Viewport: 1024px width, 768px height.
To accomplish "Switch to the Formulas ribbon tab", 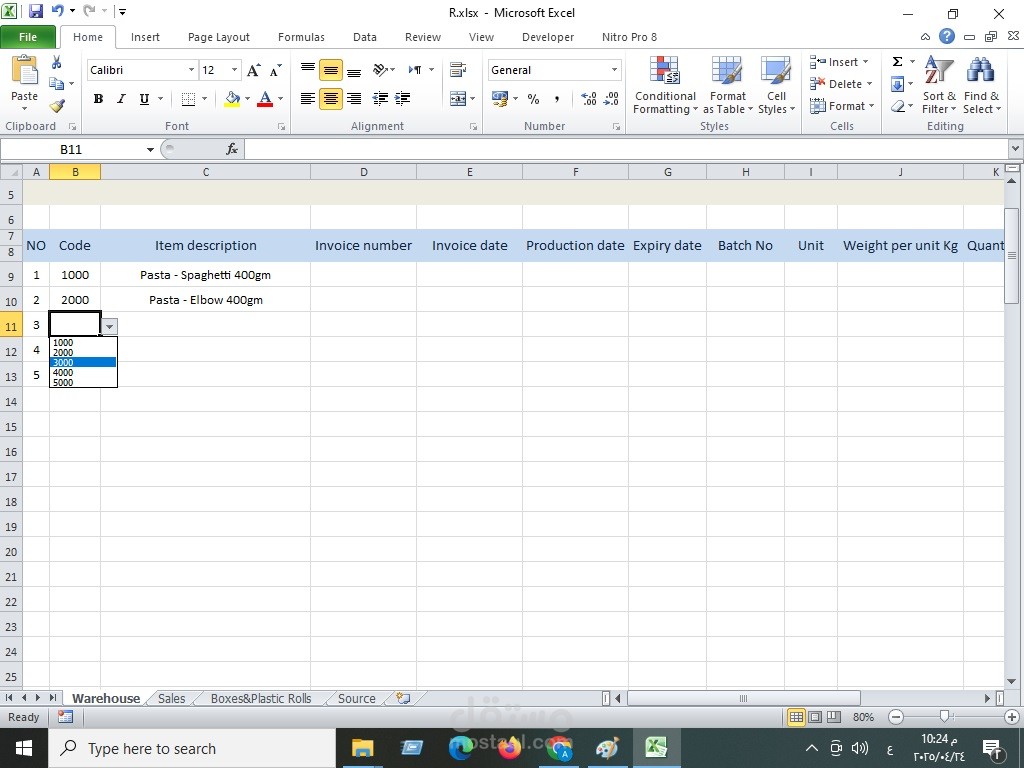I will (x=301, y=37).
